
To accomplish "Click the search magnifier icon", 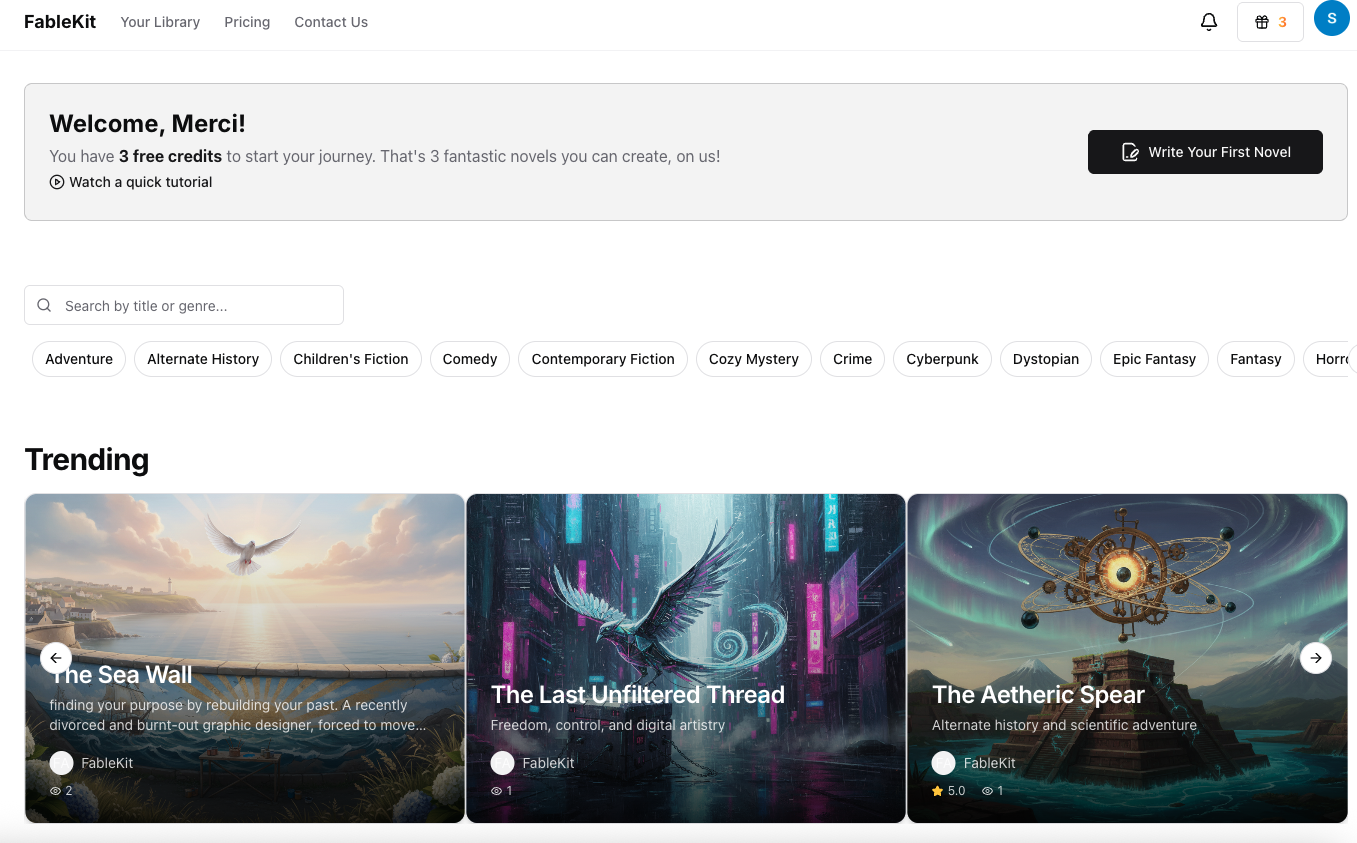I will (x=44, y=304).
